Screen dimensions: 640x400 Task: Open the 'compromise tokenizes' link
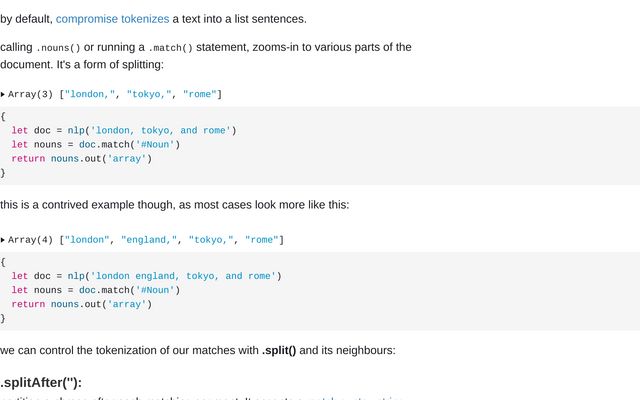pos(112,19)
